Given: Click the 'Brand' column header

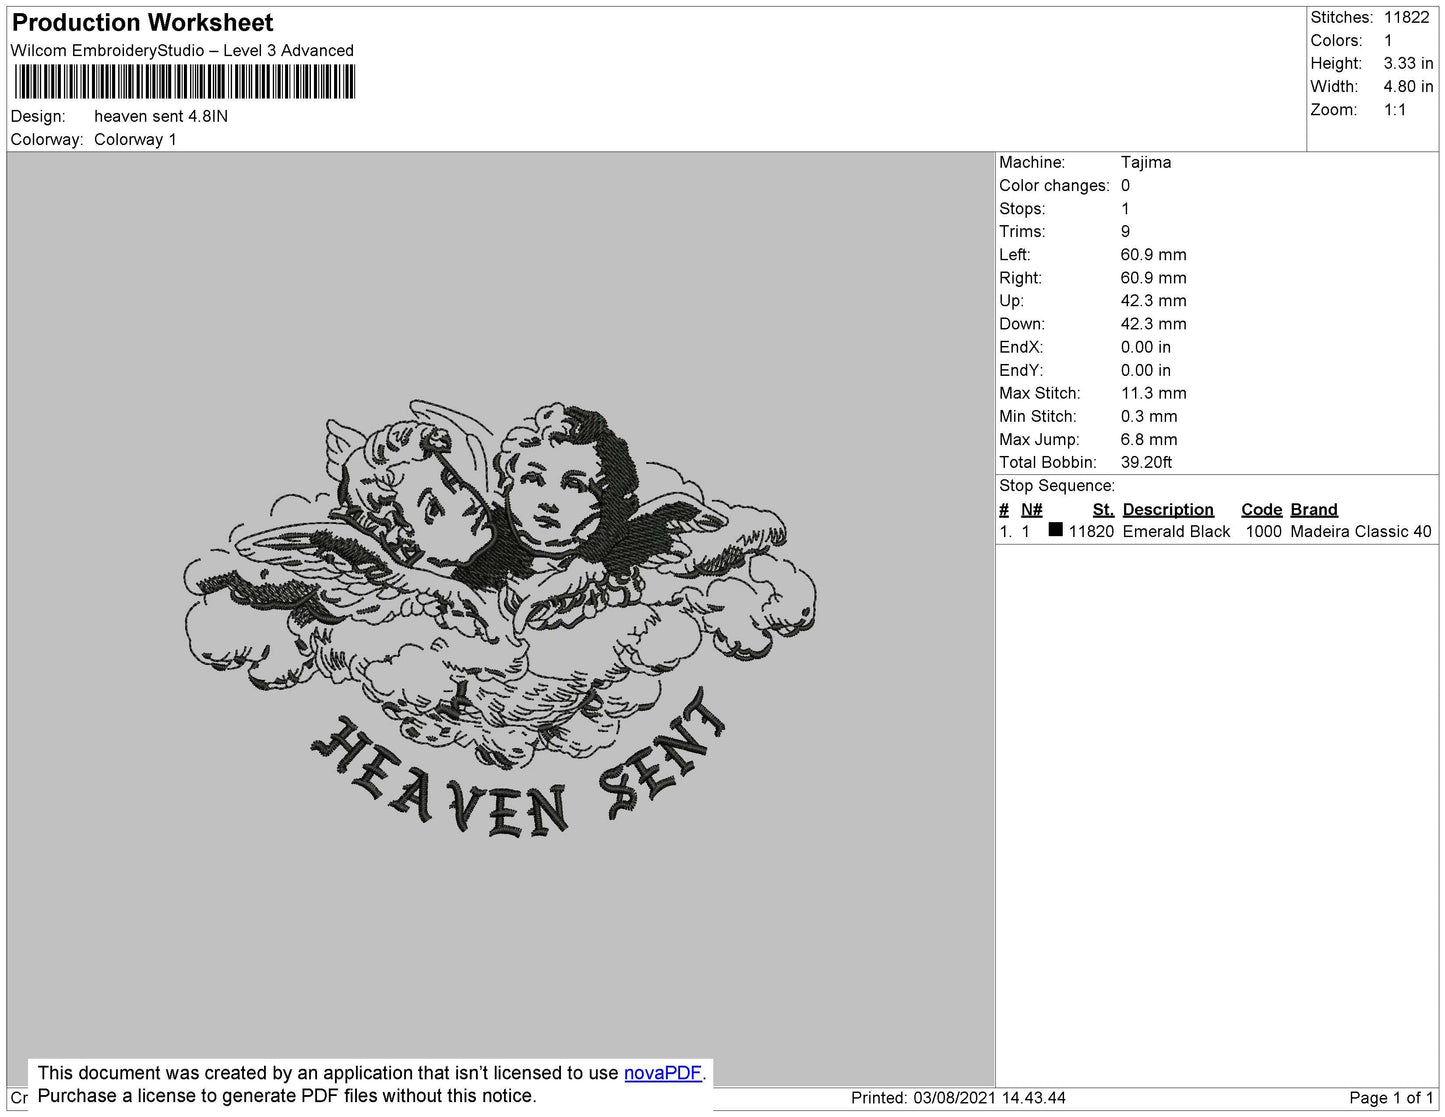Looking at the screenshot, I should [x=1314, y=509].
